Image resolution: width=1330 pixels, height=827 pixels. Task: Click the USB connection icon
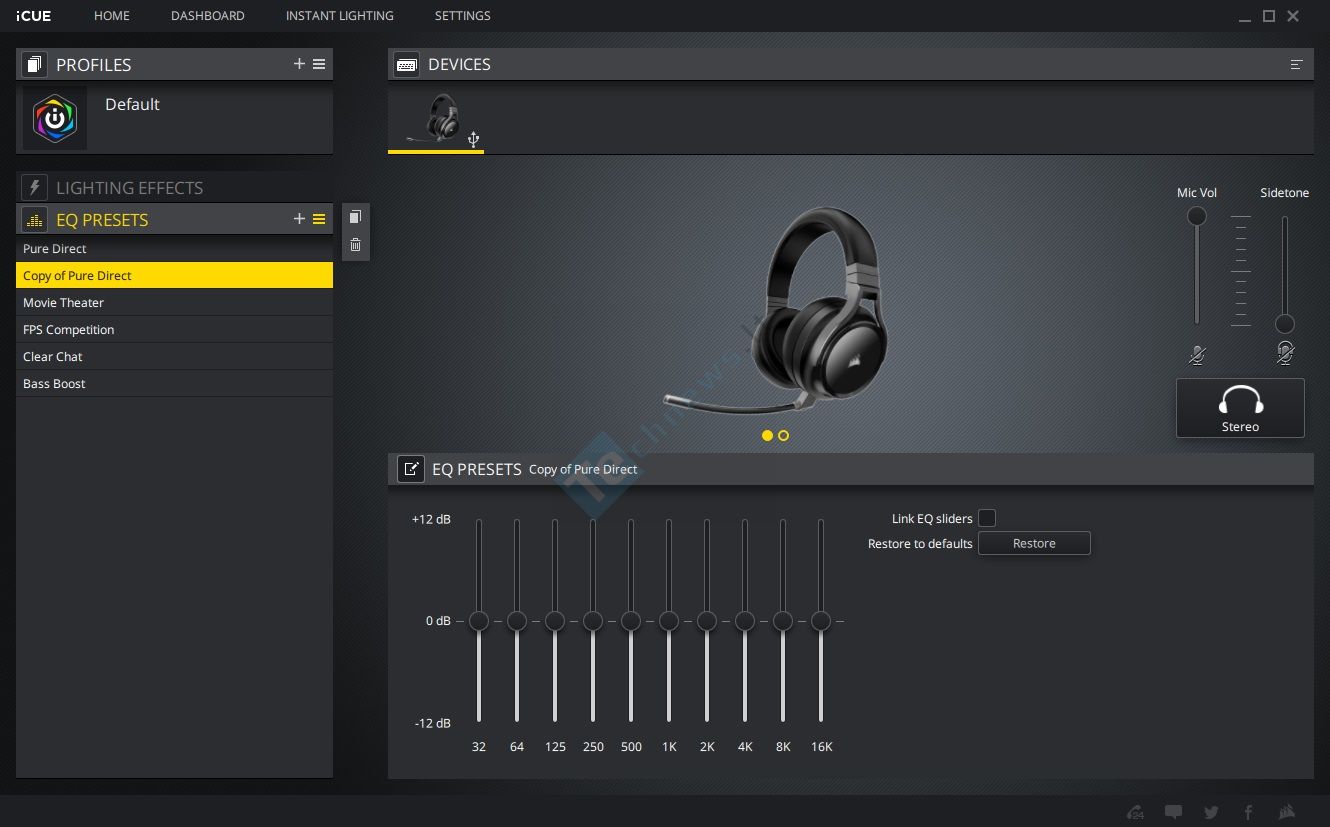coord(474,139)
